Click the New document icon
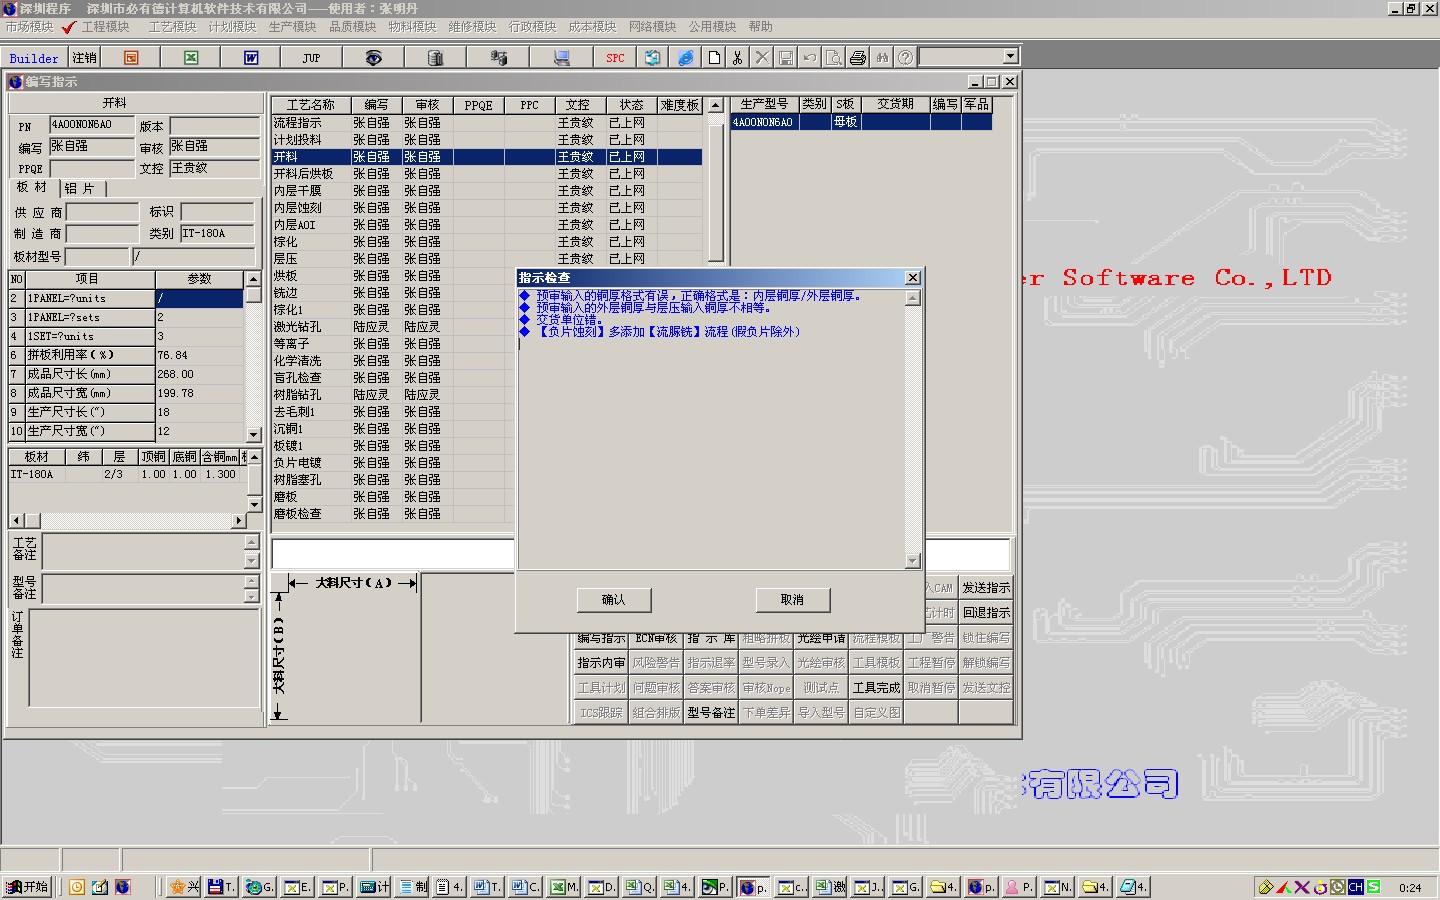This screenshot has width=1440, height=900. coord(714,58)
